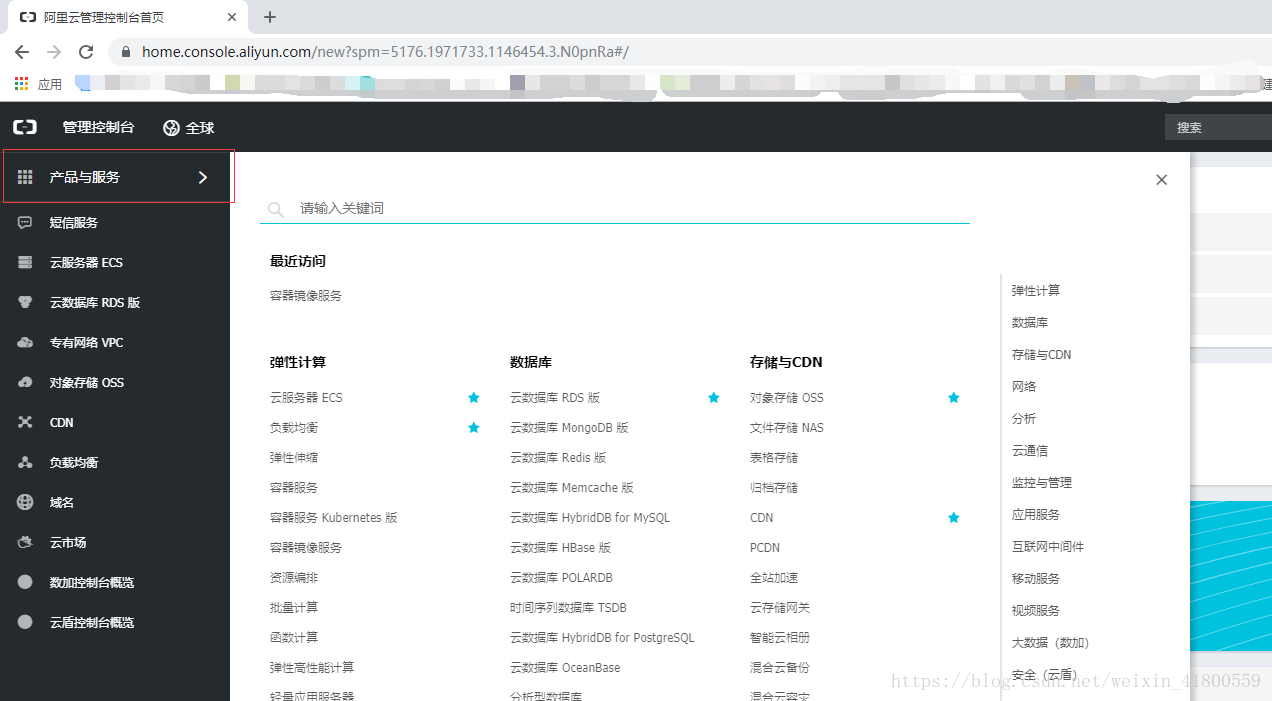Open recently visited 容器镜像服务
Viewport: 1272px width, 701px height.
coord(306,296)
